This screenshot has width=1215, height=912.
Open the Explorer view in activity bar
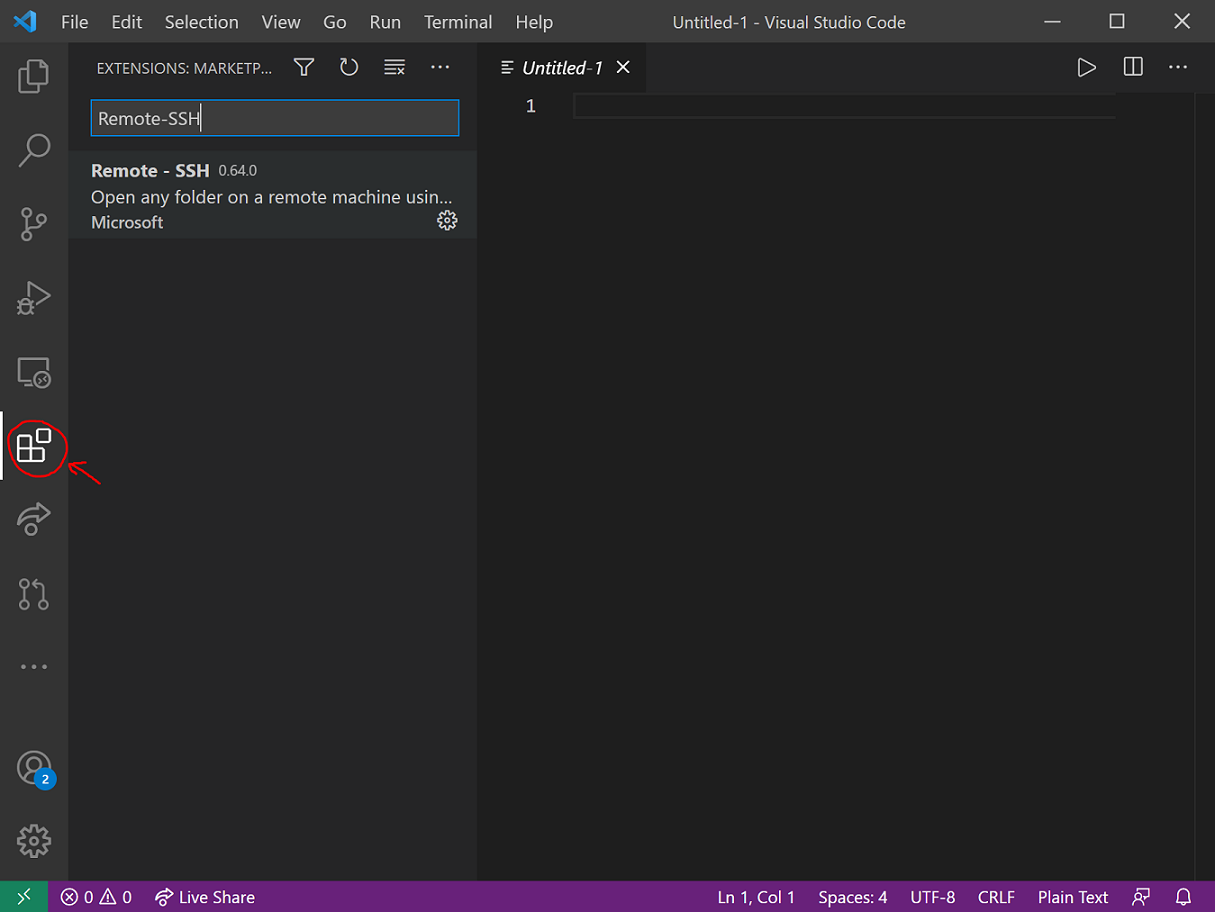coord(34,77)
